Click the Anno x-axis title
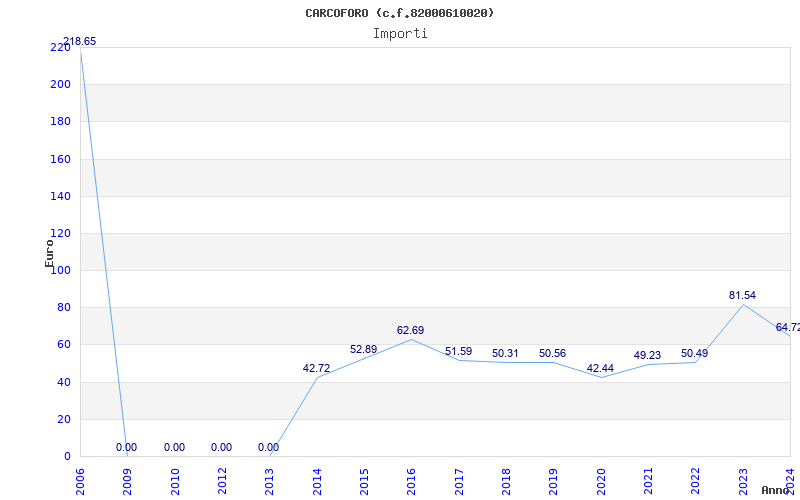 tap(776, 490)
